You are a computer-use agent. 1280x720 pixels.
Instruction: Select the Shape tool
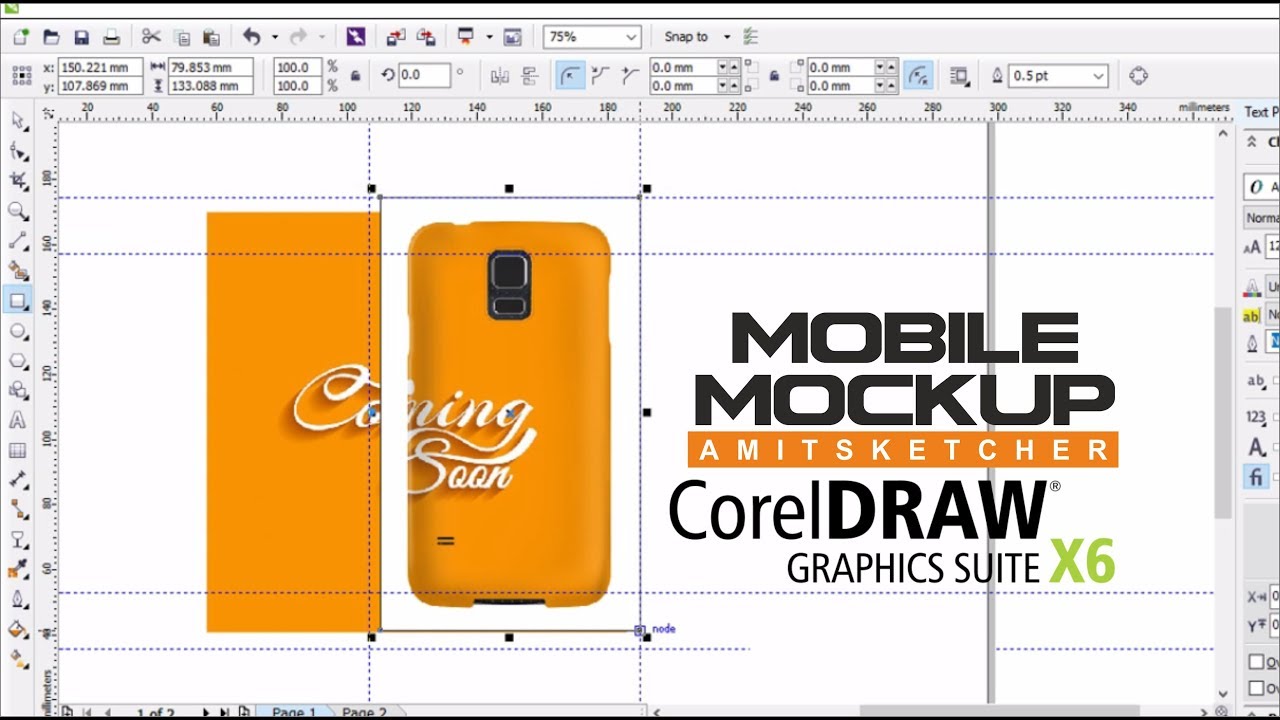pyautogui.click(x=18, y=151)
